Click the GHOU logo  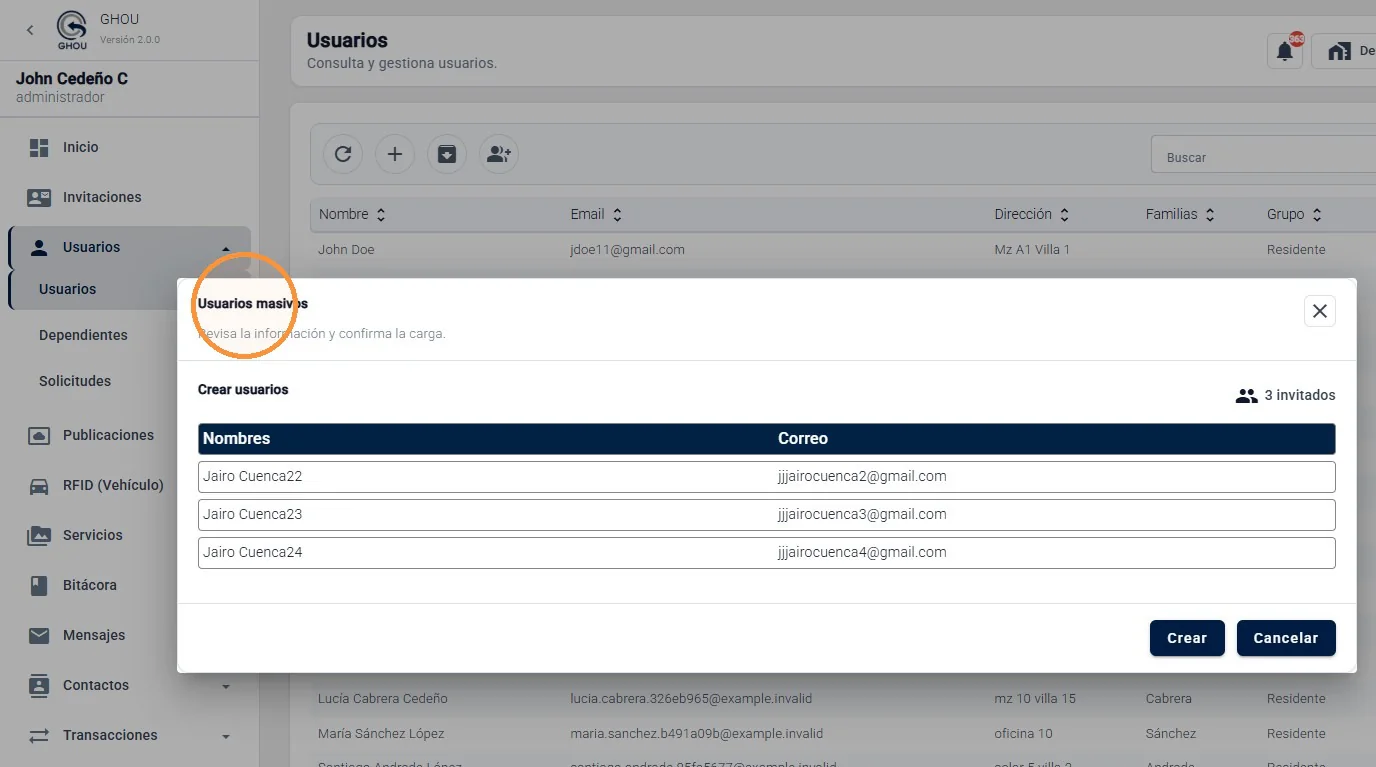tap(72, 30)
